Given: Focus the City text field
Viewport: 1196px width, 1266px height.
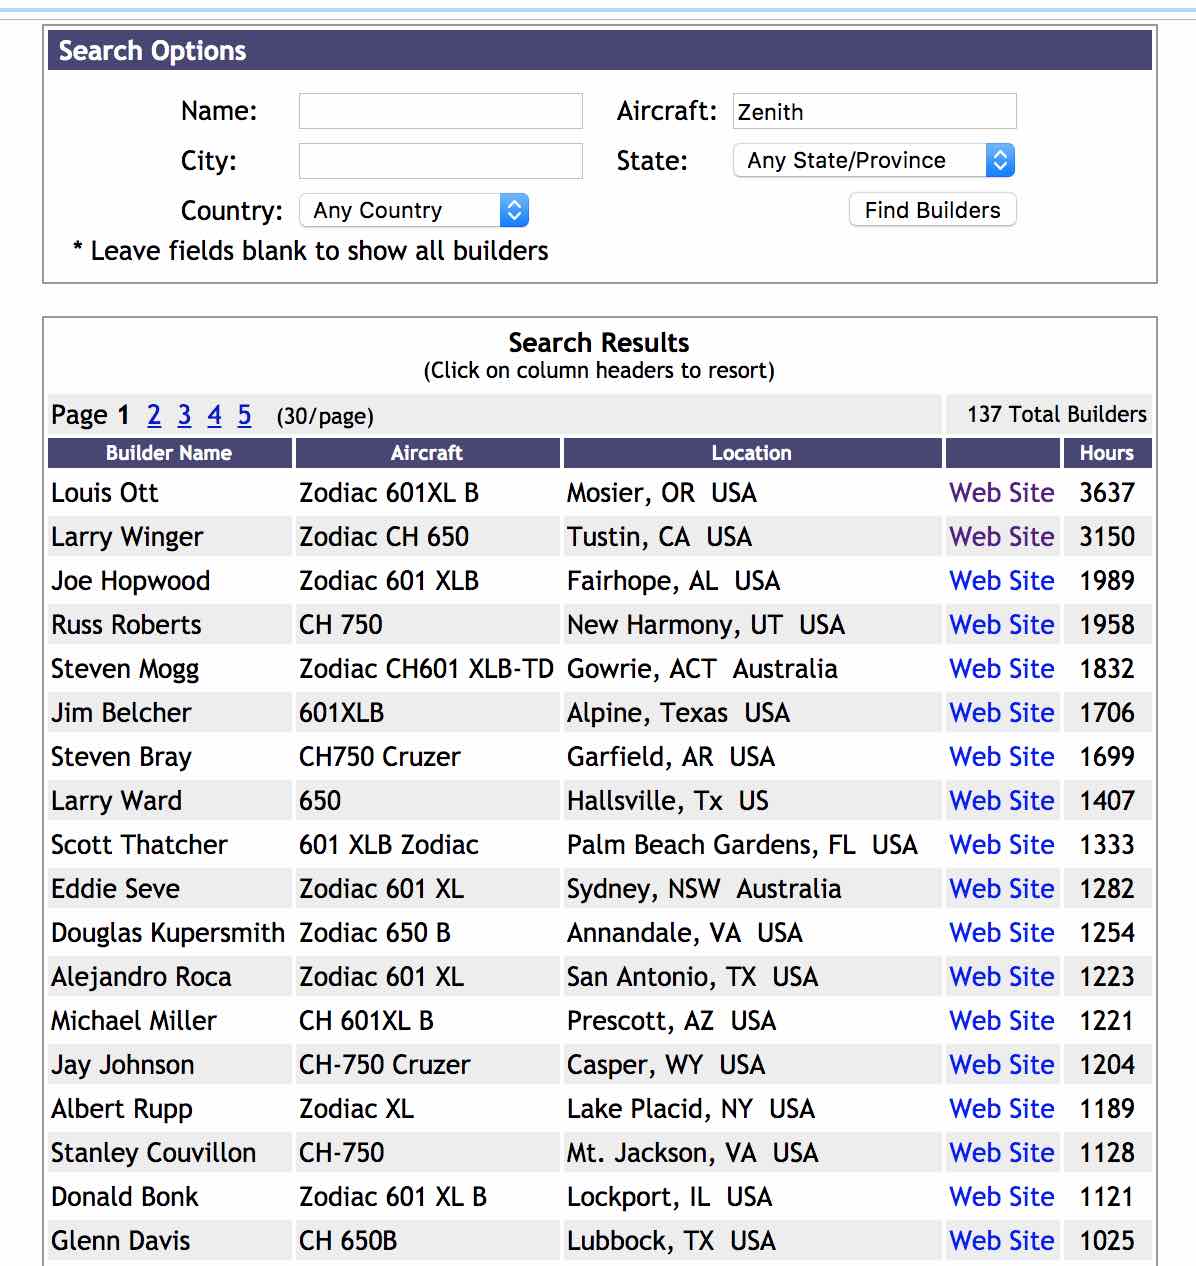Looking at the screenshot, I should click(440, 161).
